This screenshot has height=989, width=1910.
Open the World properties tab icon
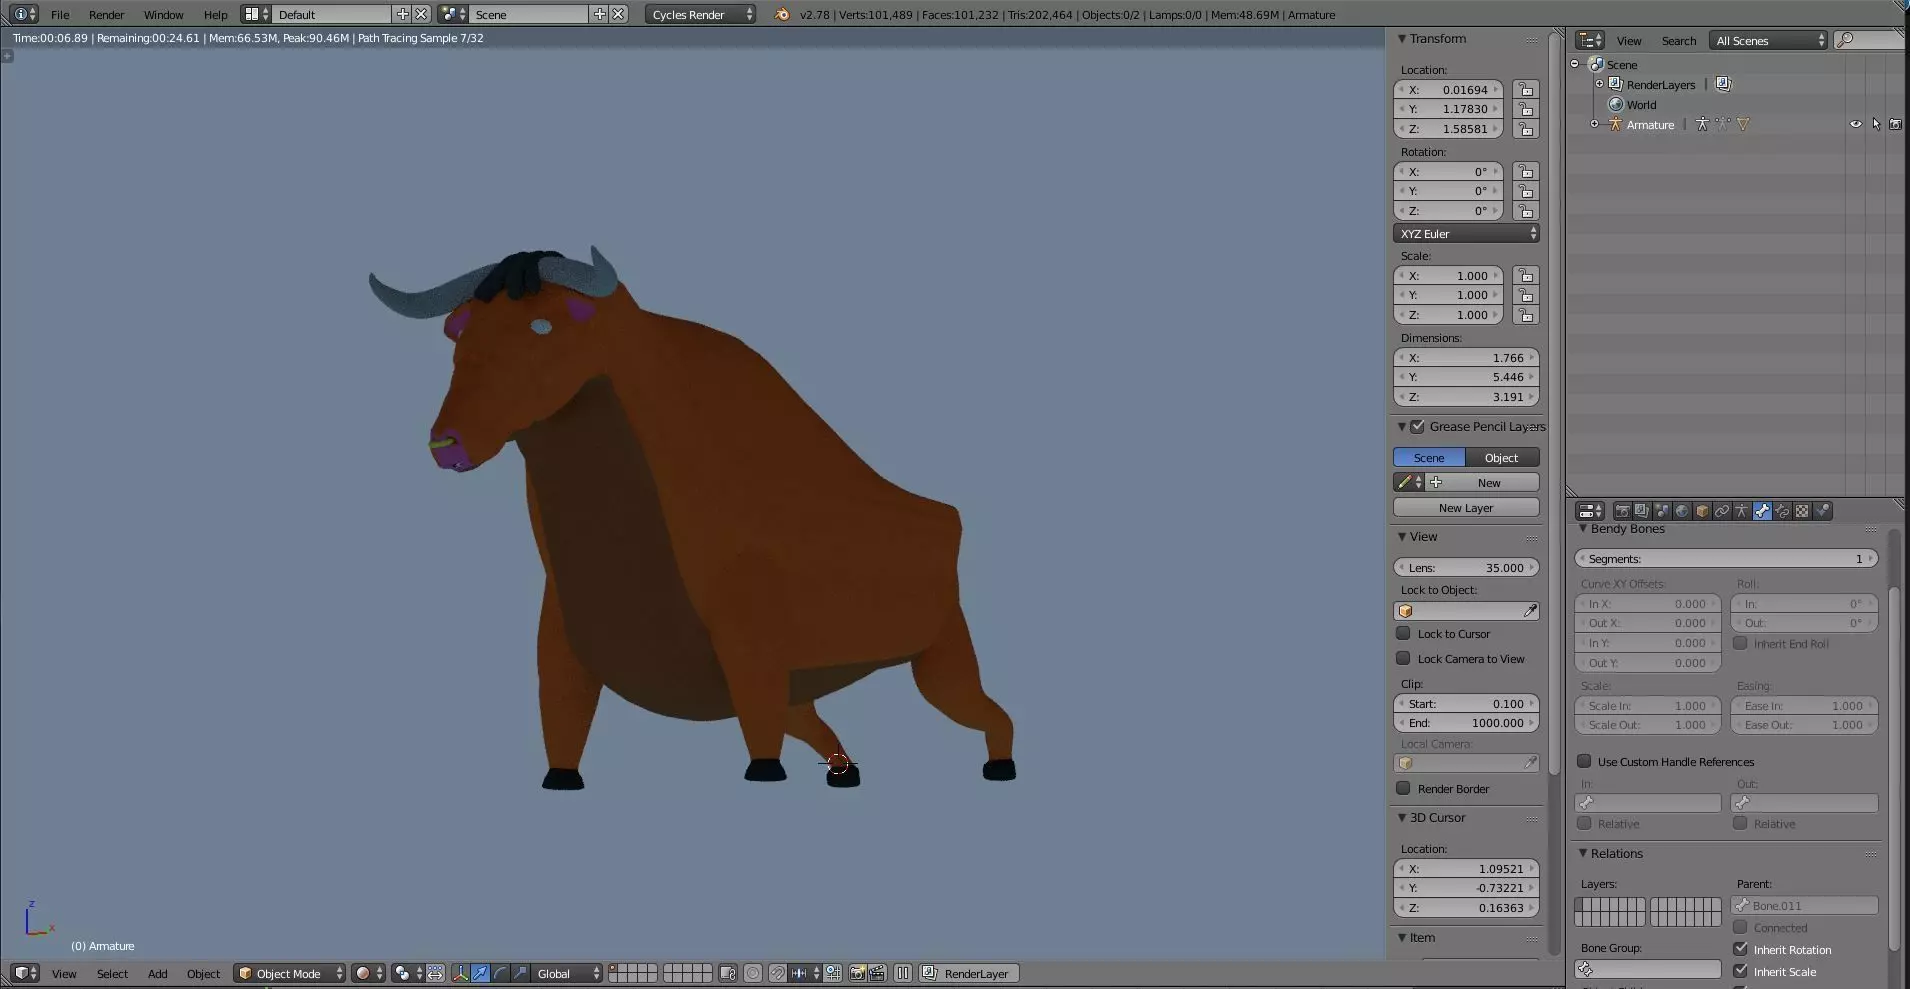(x=1682, y=511)
